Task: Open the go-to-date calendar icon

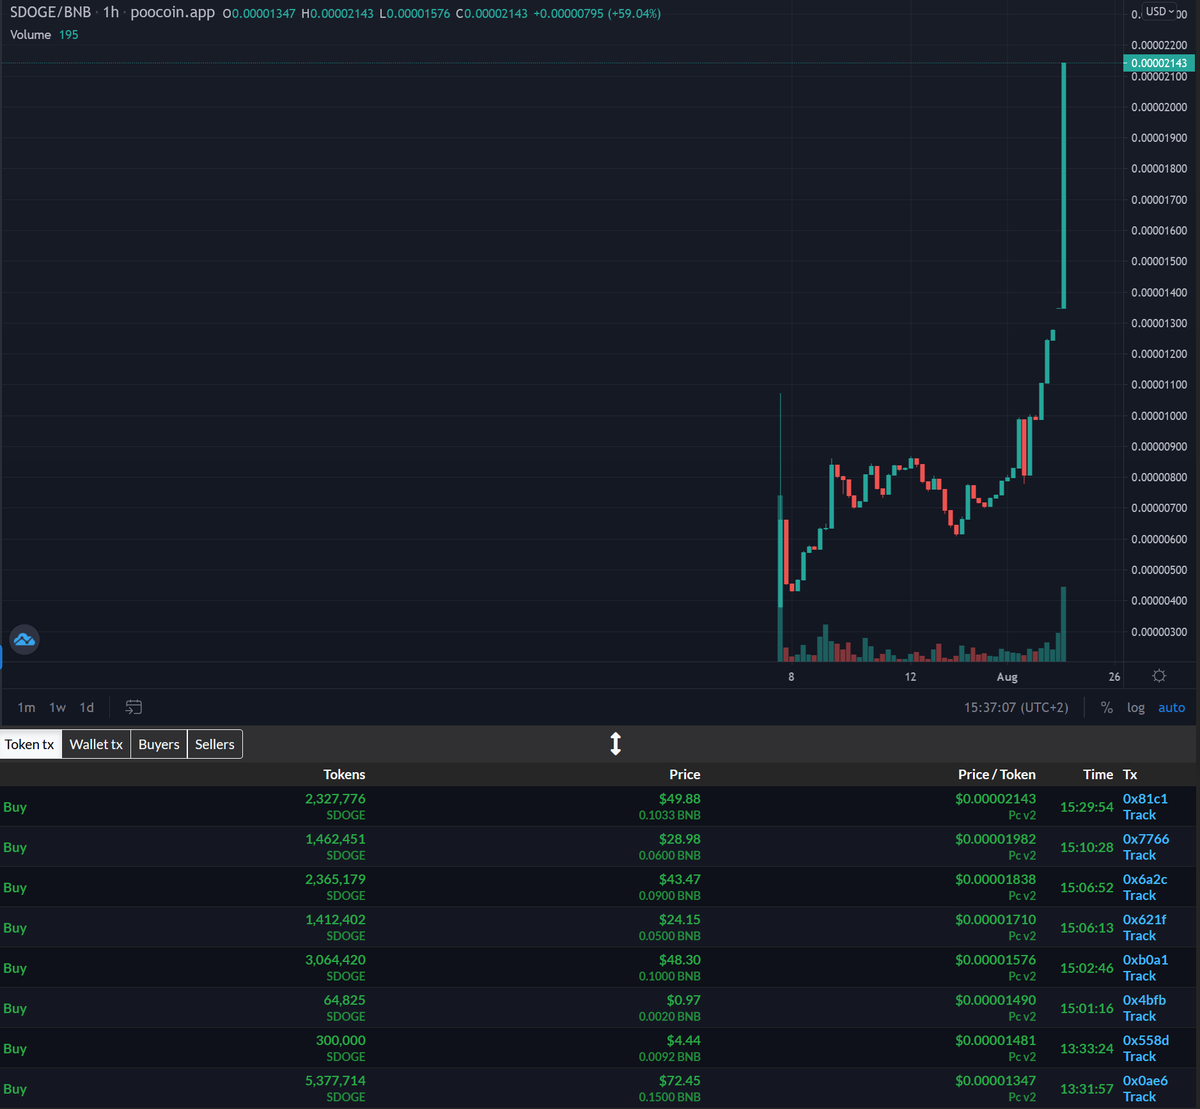Action: (x=133, y=707)
